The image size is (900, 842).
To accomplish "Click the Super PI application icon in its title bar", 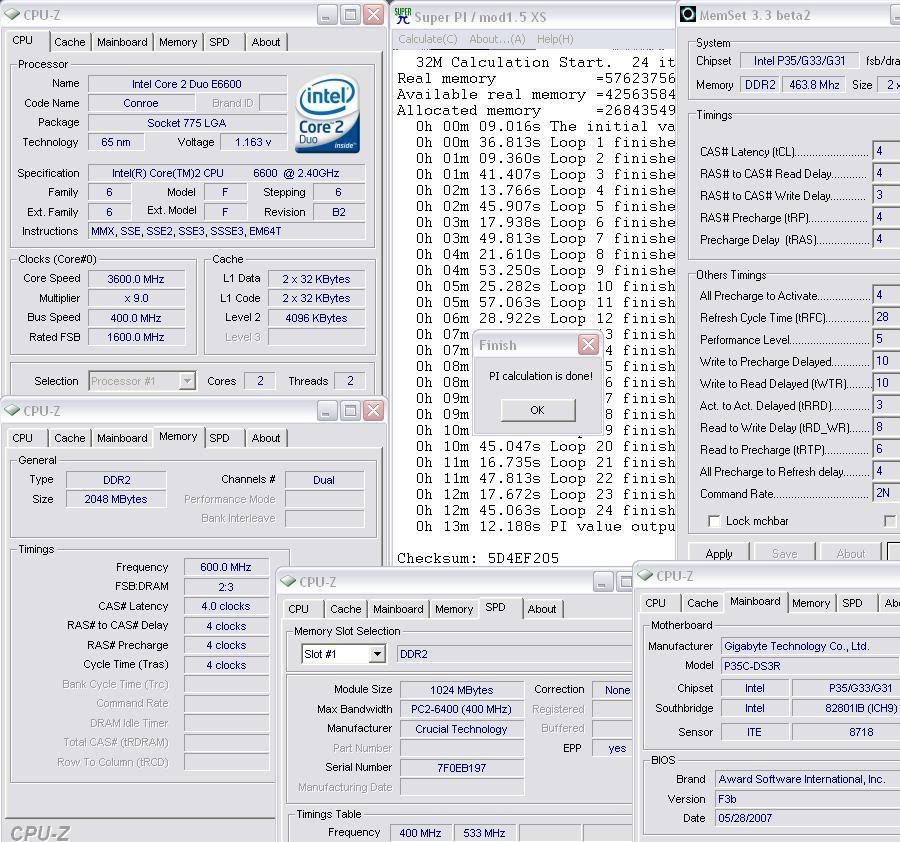I will [402, 15].
